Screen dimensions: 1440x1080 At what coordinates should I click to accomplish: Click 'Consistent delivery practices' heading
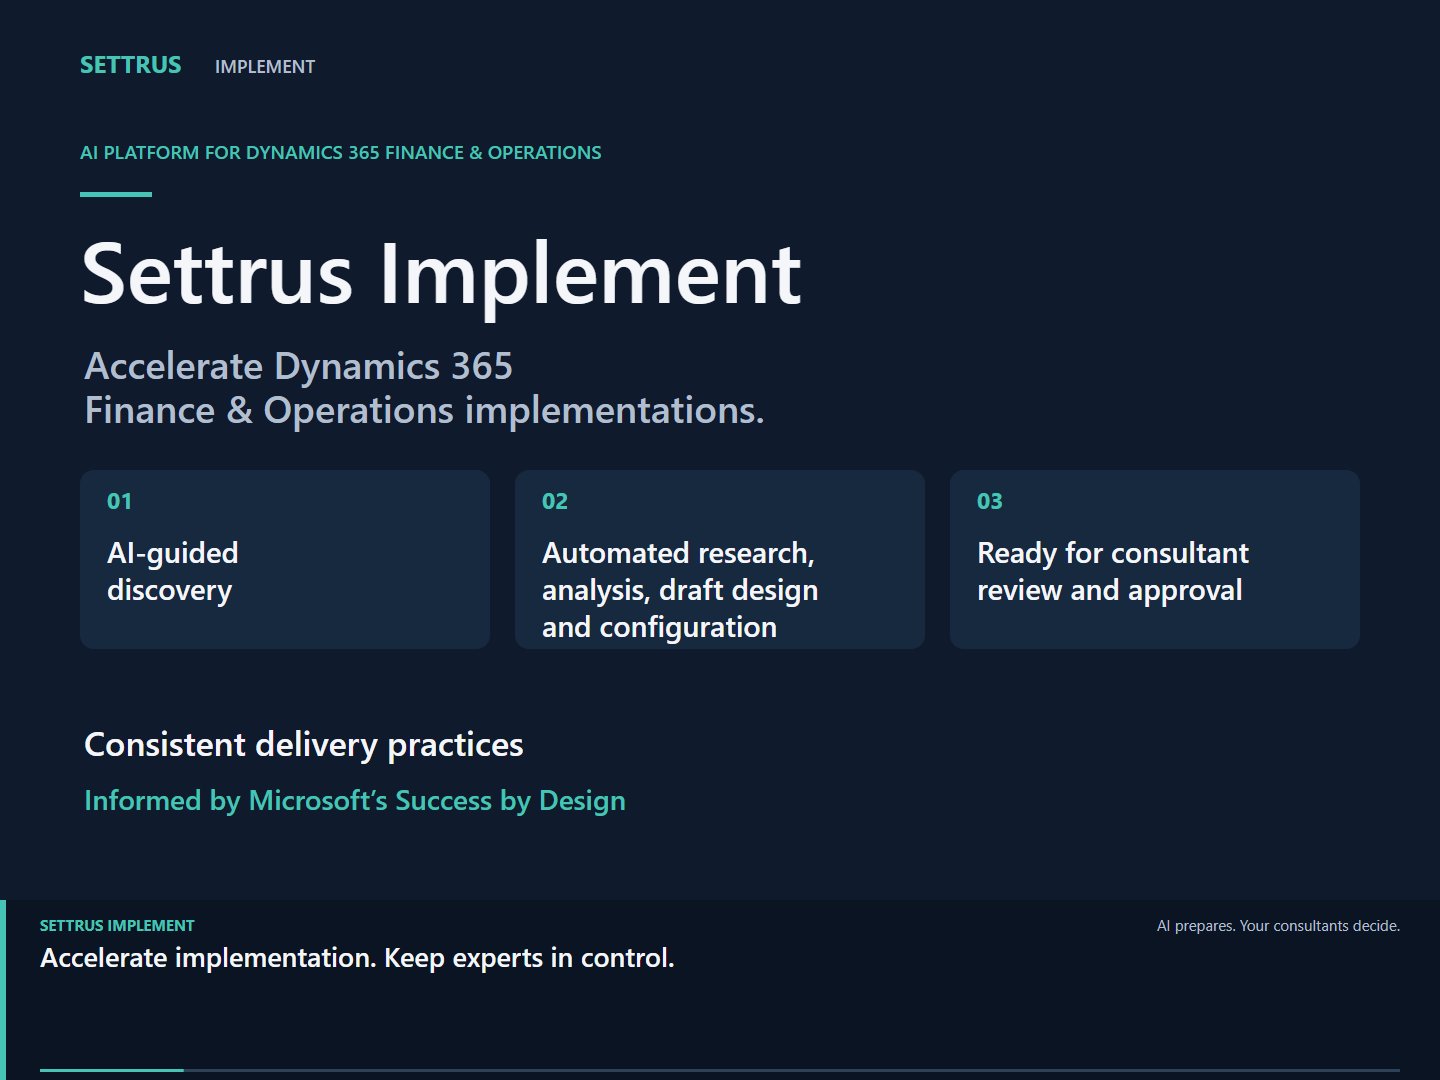click(304, 745)
